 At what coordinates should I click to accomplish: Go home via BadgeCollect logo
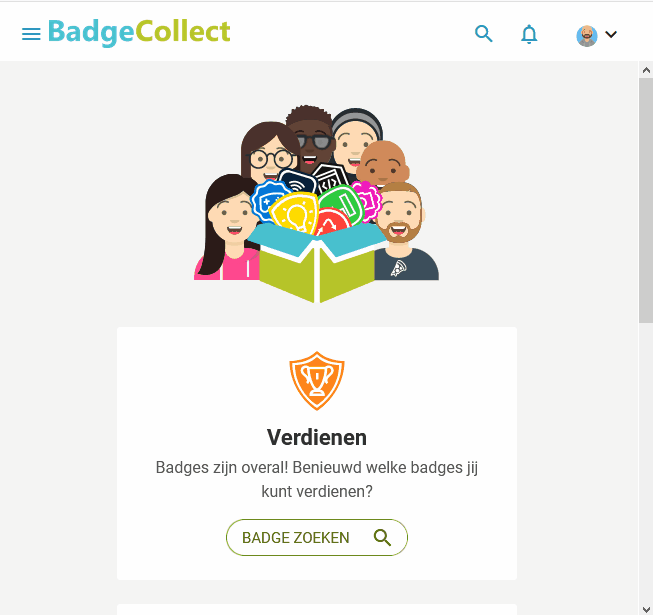[139, 32]
